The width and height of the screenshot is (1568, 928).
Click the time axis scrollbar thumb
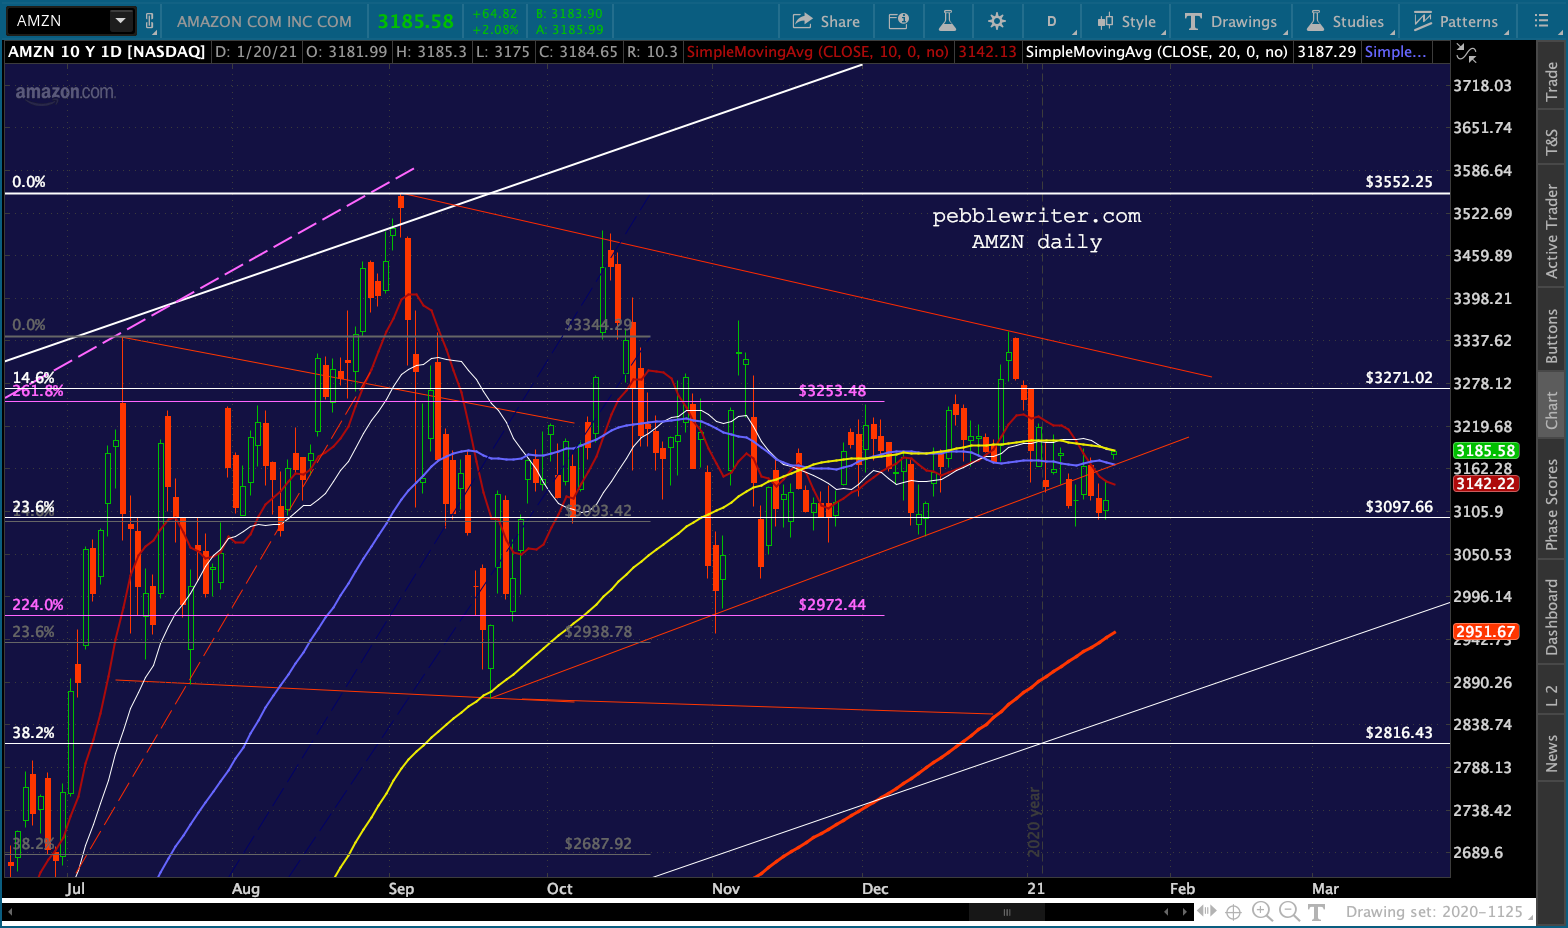point(1007,912)
